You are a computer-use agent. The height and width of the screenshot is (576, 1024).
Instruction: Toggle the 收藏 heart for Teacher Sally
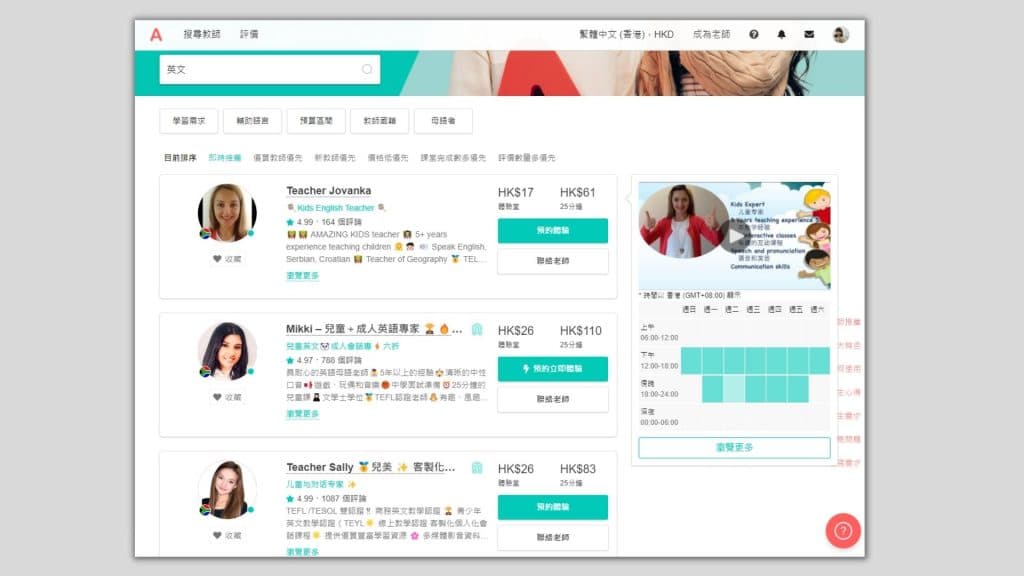tap(227, 535)
